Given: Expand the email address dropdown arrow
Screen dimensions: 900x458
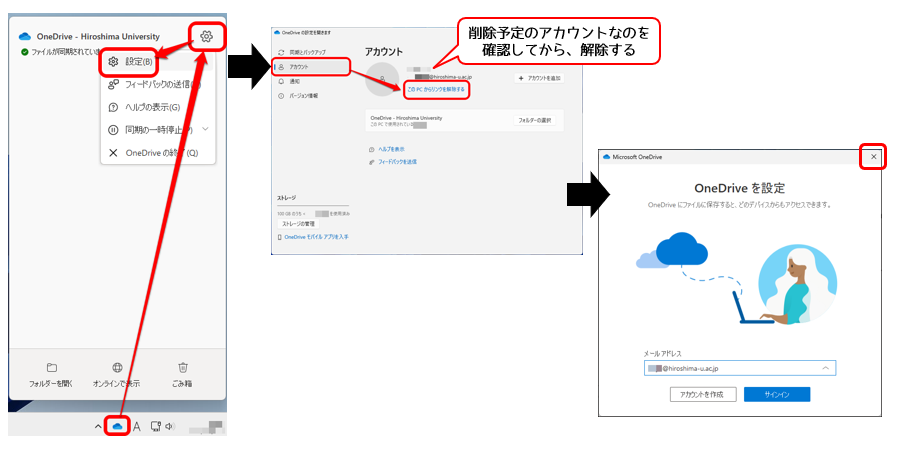Looking at the screenshot, I should point(825,368).
